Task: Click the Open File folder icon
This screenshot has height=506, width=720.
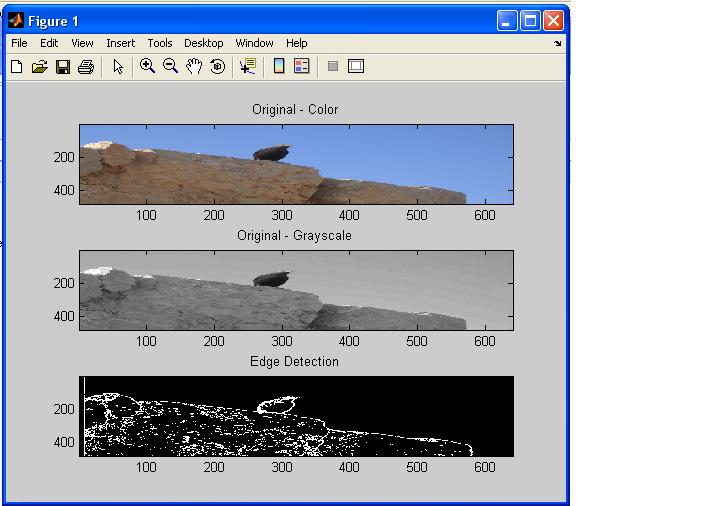Action: click(x=40, y=67)
